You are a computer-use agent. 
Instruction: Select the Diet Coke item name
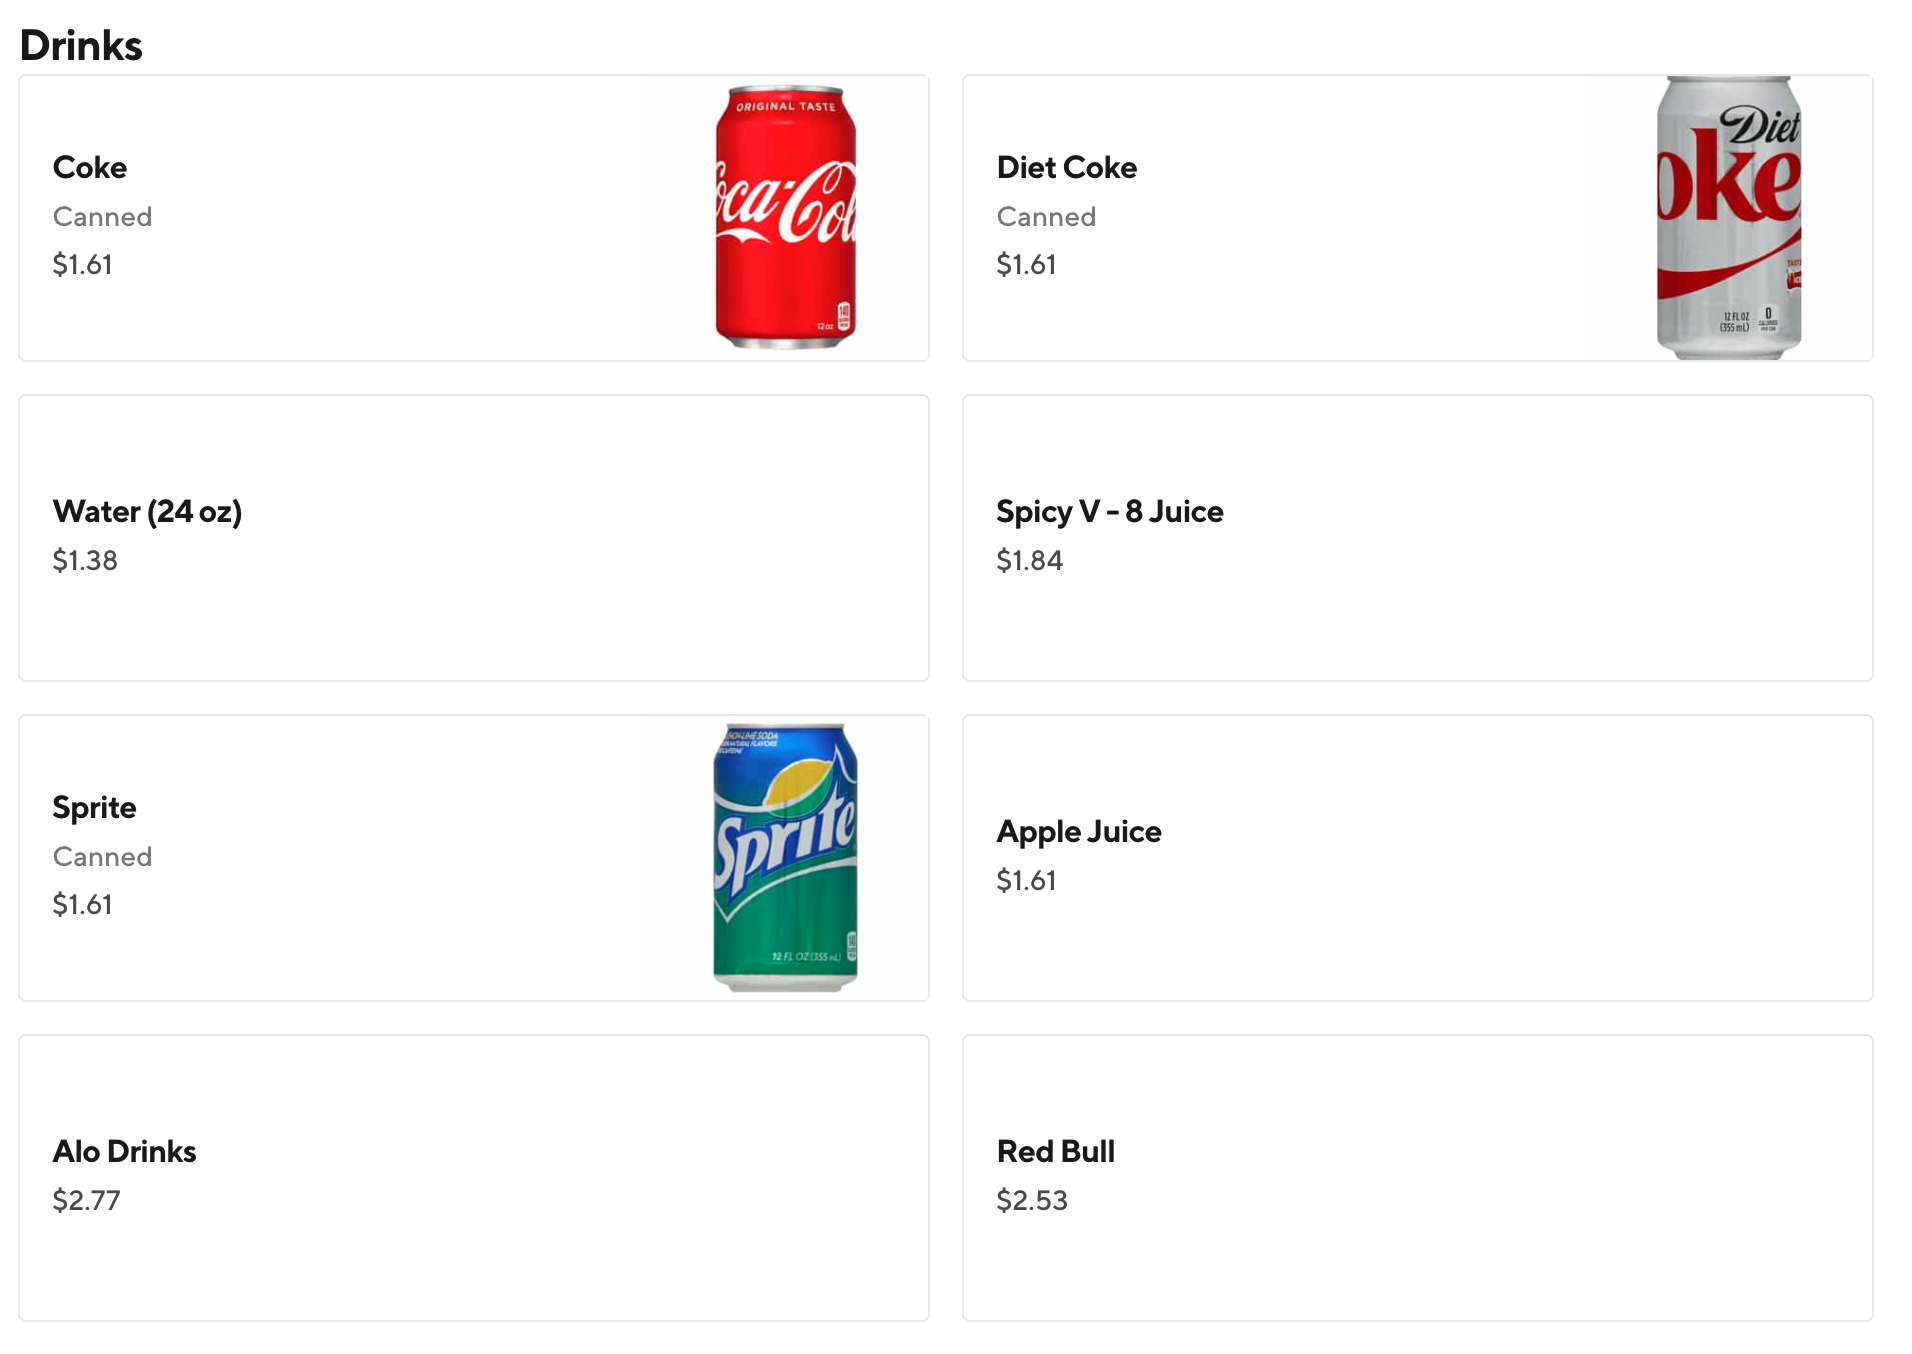point(1066,167)
